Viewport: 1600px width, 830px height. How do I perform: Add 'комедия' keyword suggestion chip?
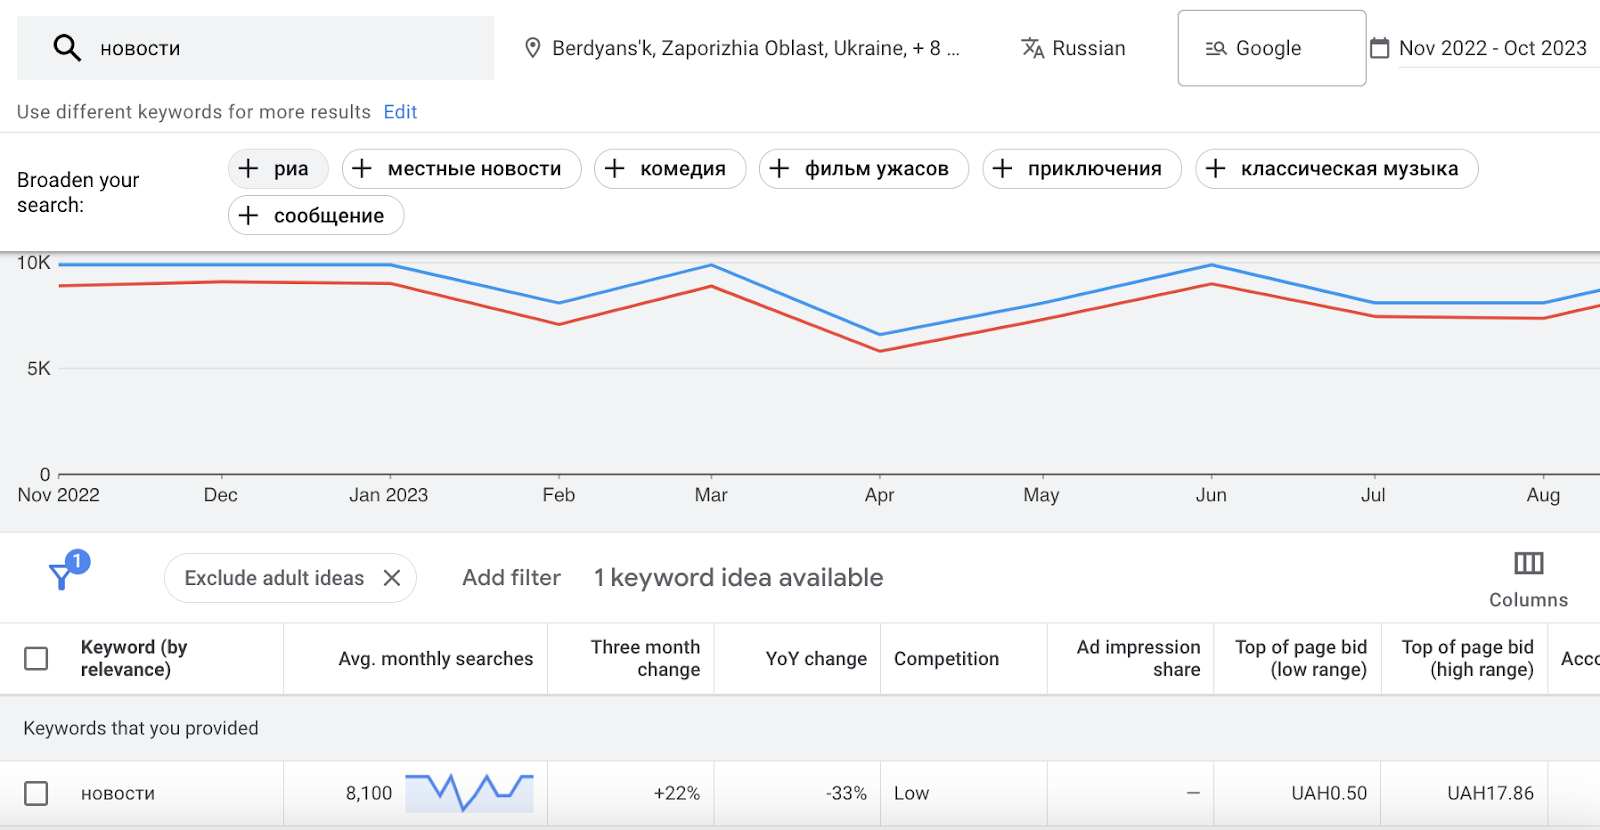[670, 169]
